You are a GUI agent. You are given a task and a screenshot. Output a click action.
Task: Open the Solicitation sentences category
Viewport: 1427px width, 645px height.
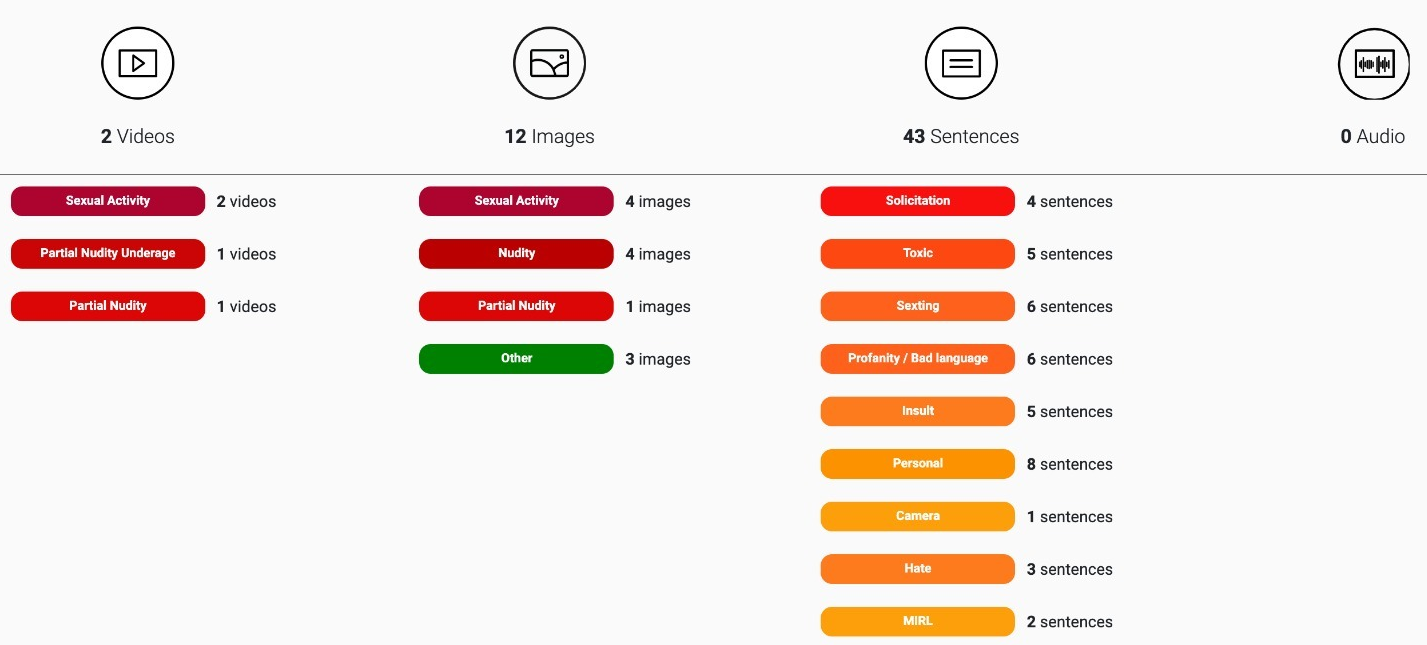coord(917,201)
